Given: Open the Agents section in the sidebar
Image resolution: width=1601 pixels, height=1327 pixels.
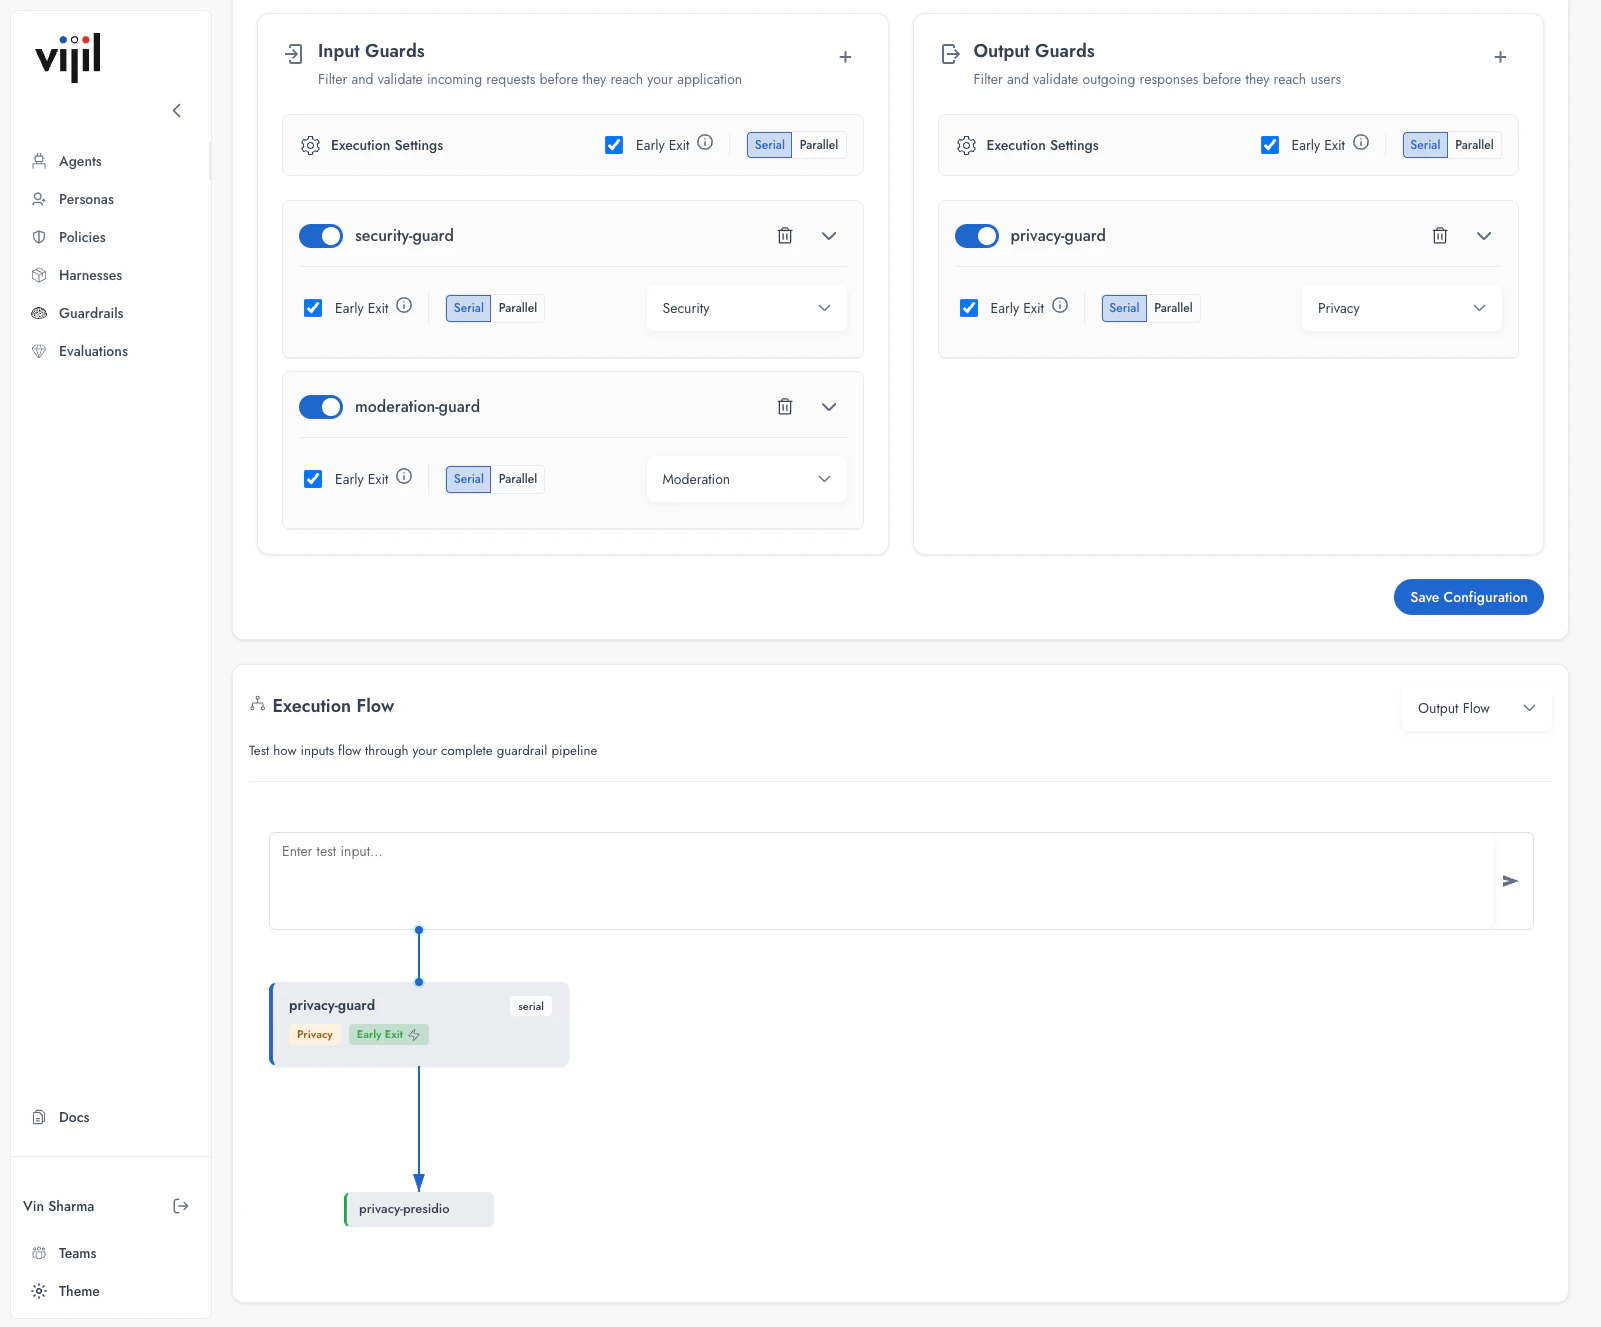Looking at the screenshot, I should 80,161.
